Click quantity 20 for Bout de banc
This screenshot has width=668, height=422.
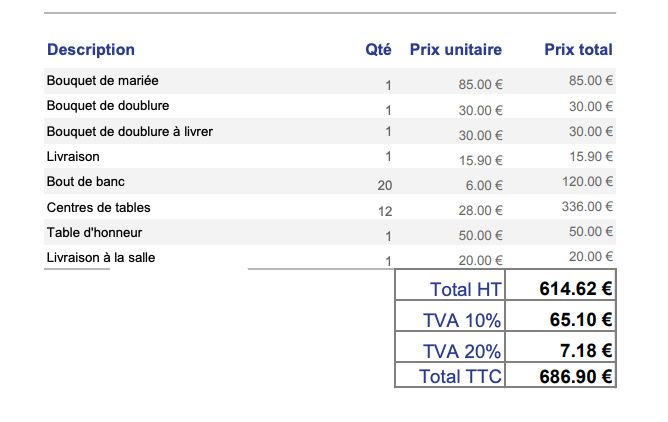(385, 185)
